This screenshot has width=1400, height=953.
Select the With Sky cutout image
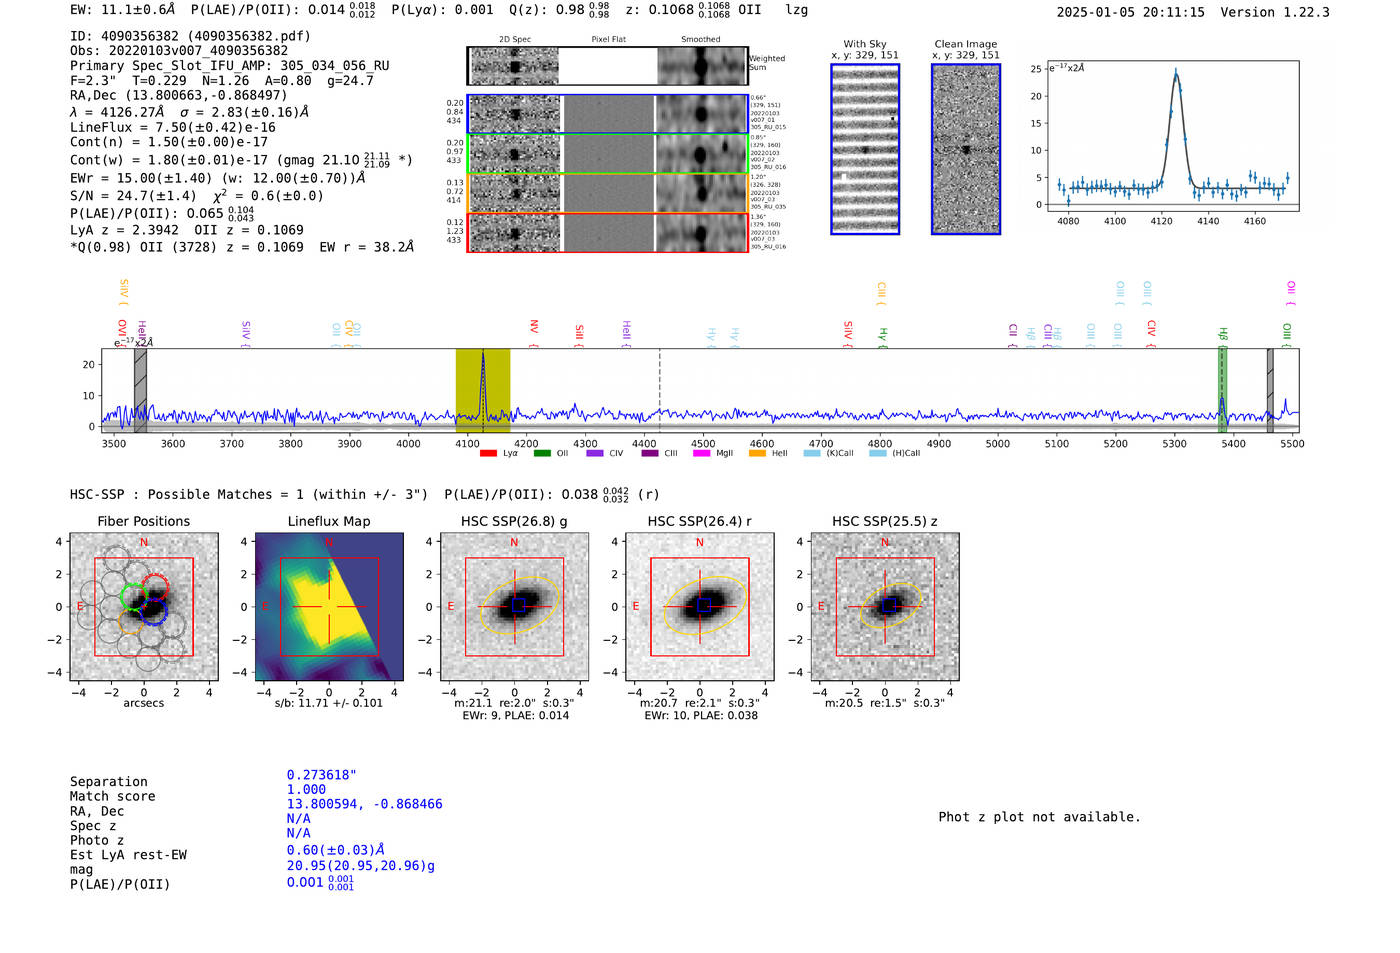pyautogui.click(x=865, y=149)
